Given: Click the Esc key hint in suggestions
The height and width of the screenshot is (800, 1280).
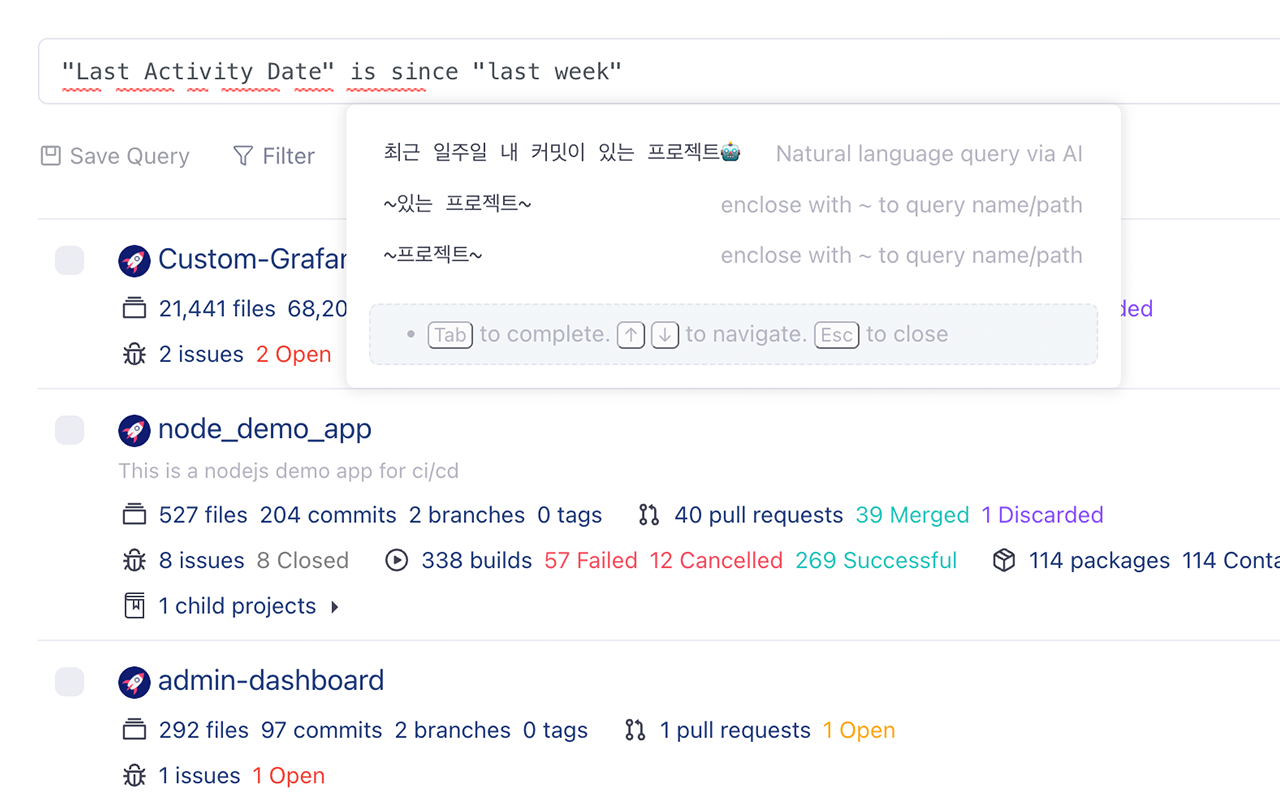Looking at the screenshot, I should [837, 335].
